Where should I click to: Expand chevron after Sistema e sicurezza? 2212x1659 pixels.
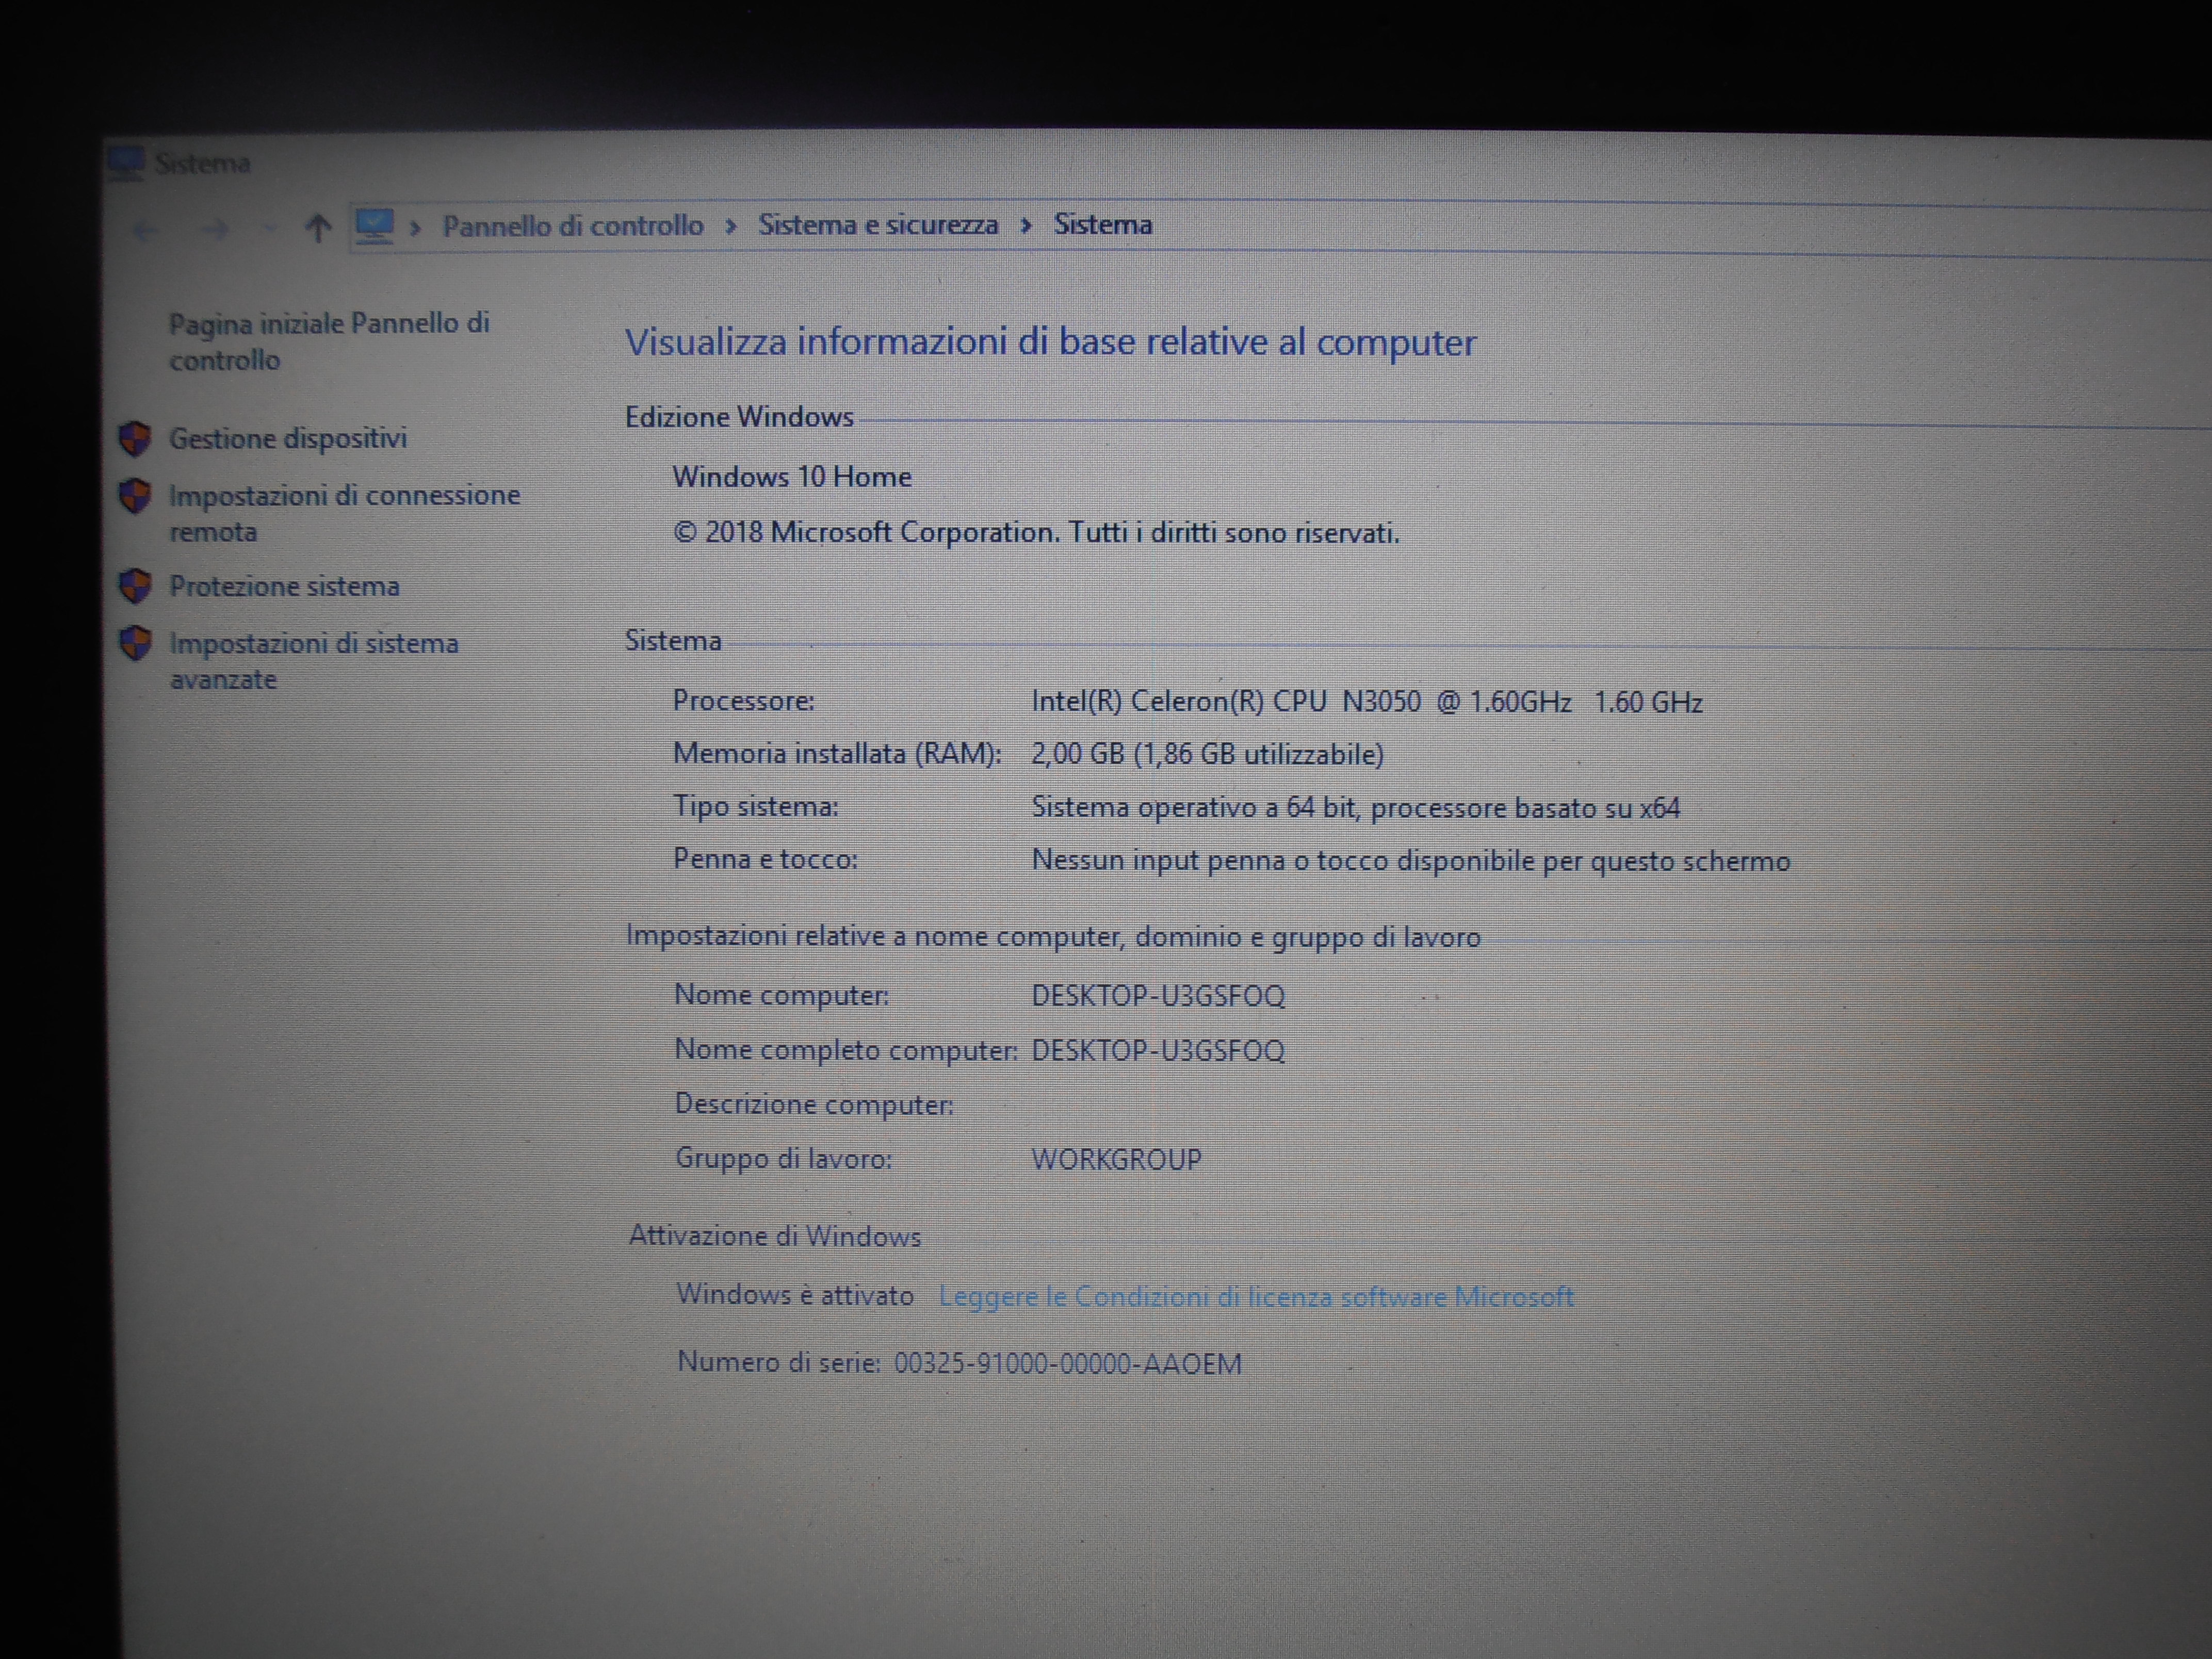click(1026, 225)
